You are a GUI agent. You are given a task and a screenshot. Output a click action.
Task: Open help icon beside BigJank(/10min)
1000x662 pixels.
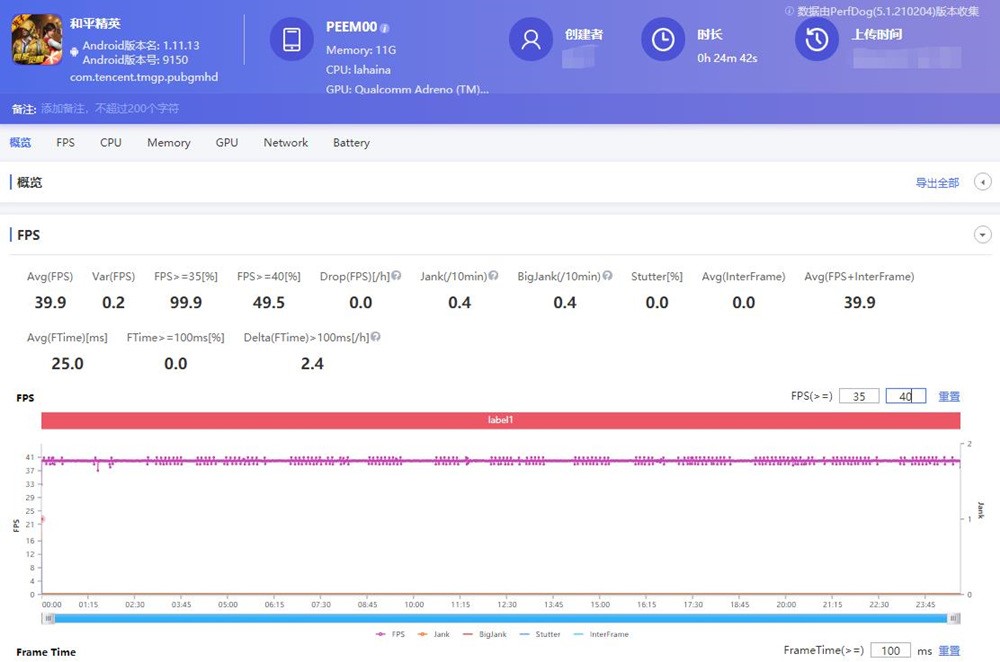pos(607,276)
